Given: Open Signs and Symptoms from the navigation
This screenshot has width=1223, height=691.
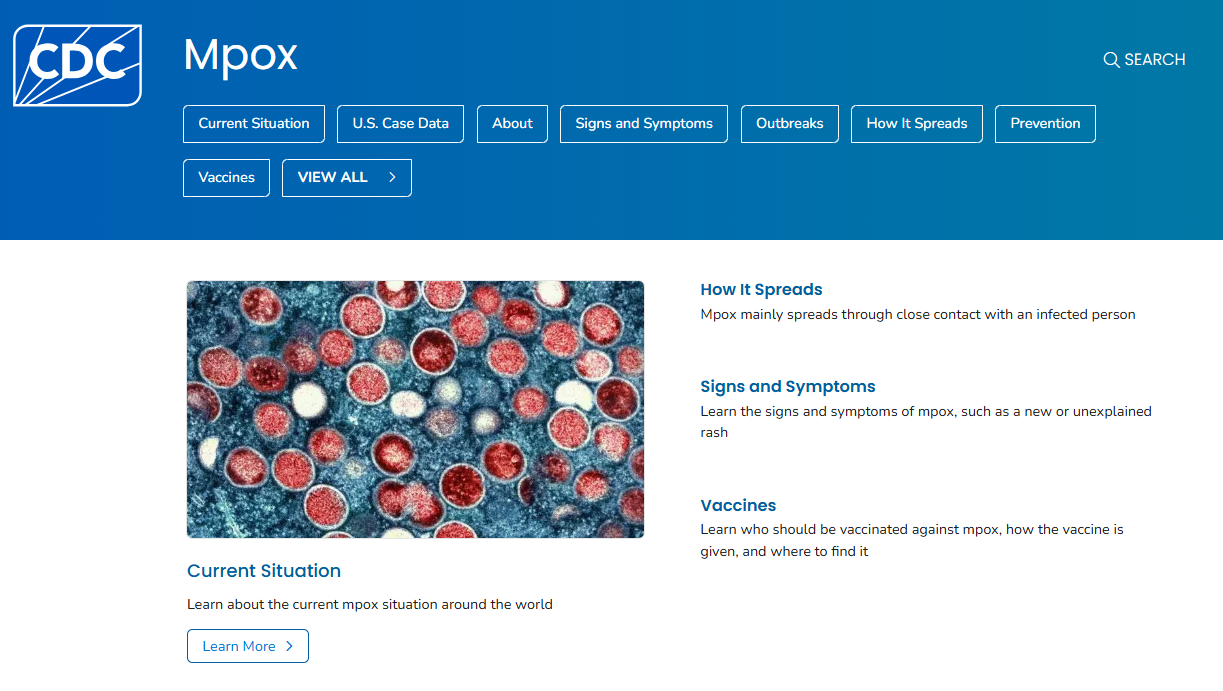Looking at the screenshot, I should 643,123.
